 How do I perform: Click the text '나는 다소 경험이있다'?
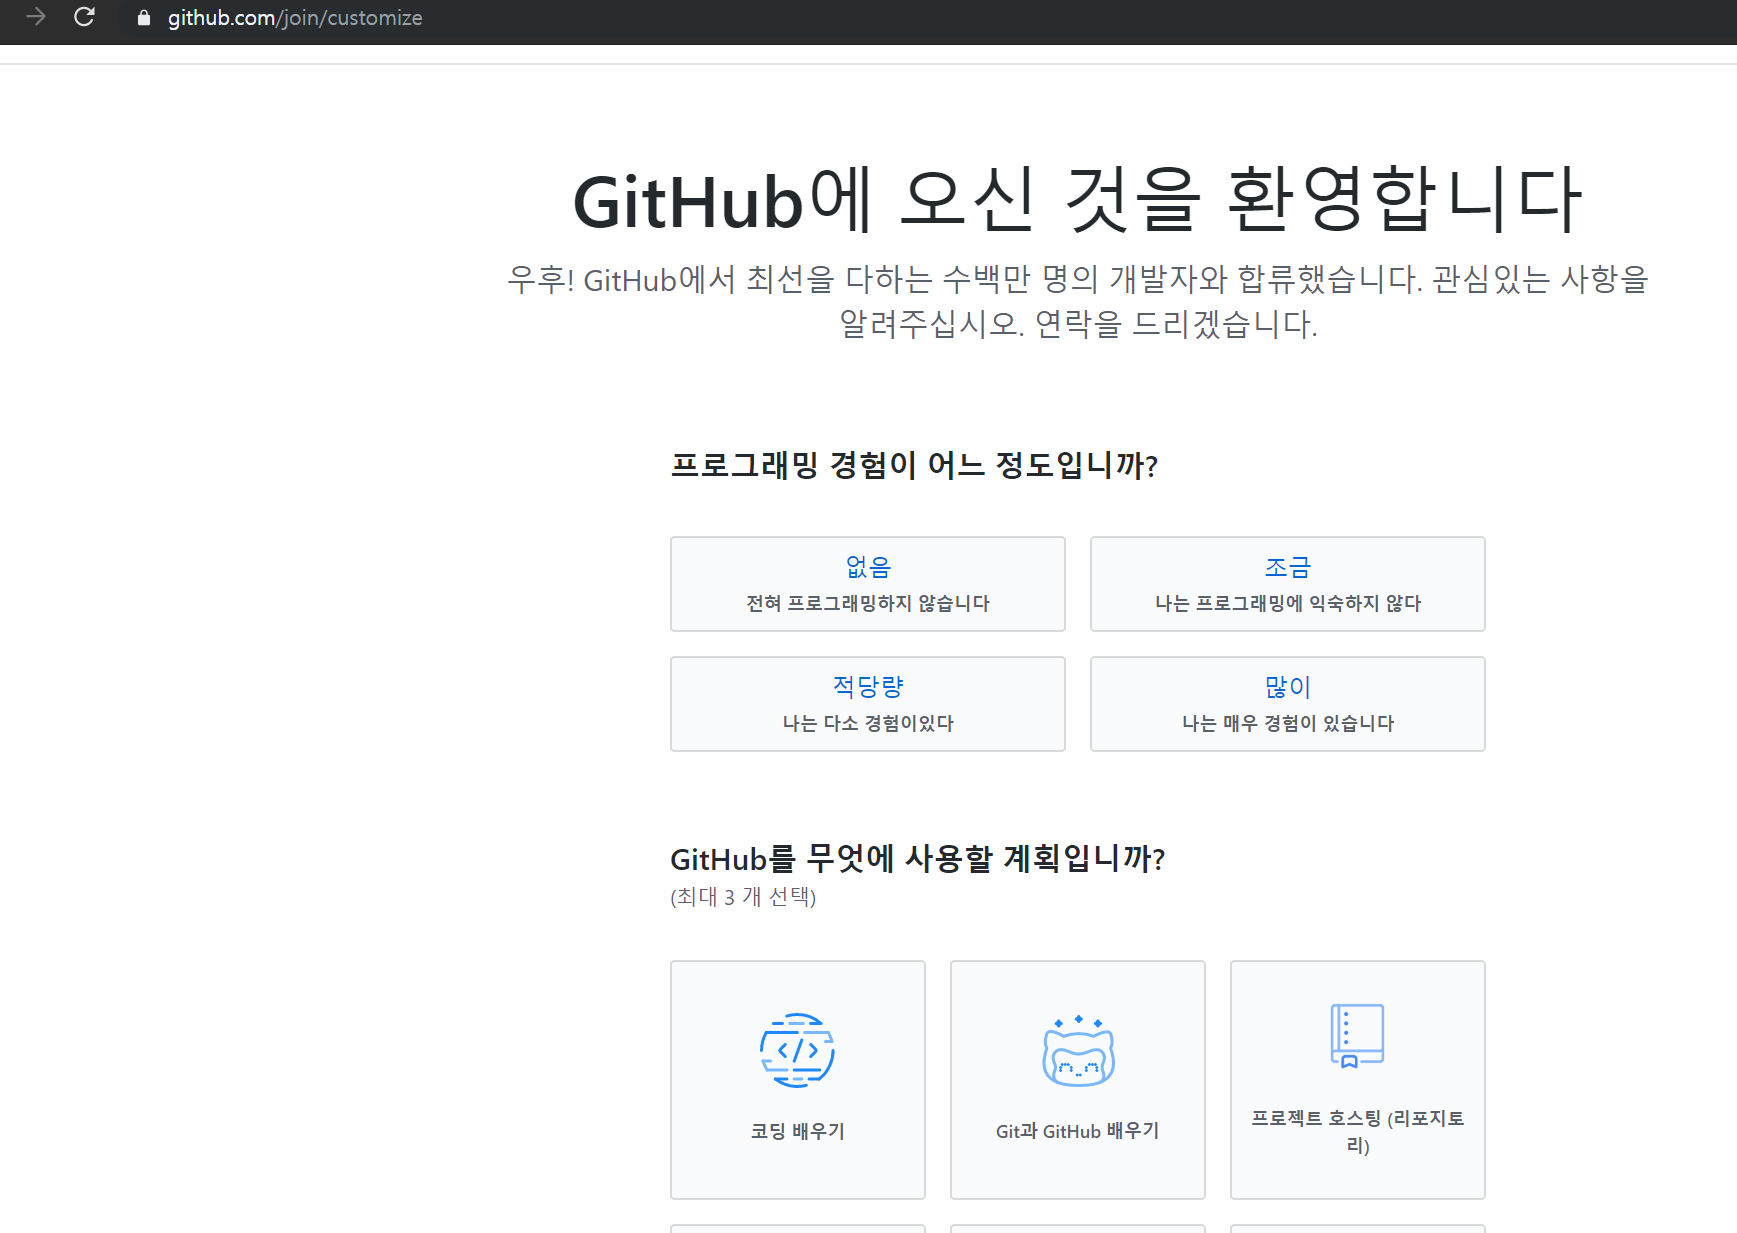pos(868,723)
